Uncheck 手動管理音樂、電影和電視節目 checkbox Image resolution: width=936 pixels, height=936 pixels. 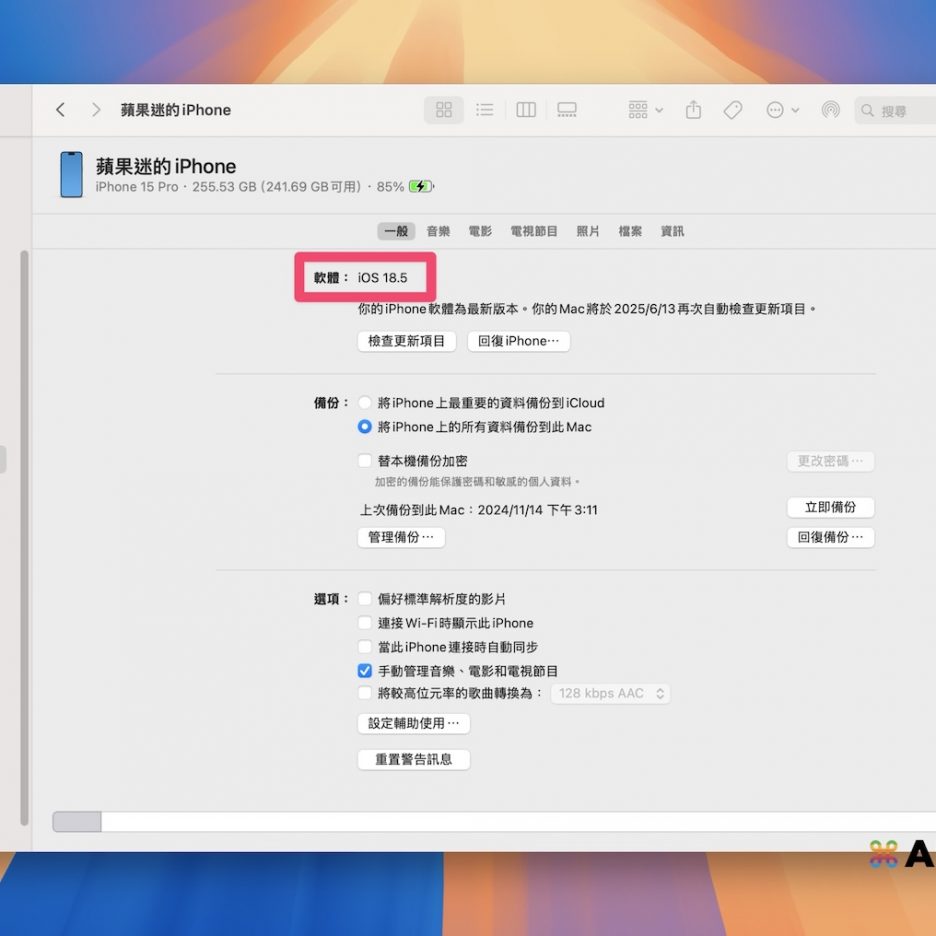pos(365,671)
